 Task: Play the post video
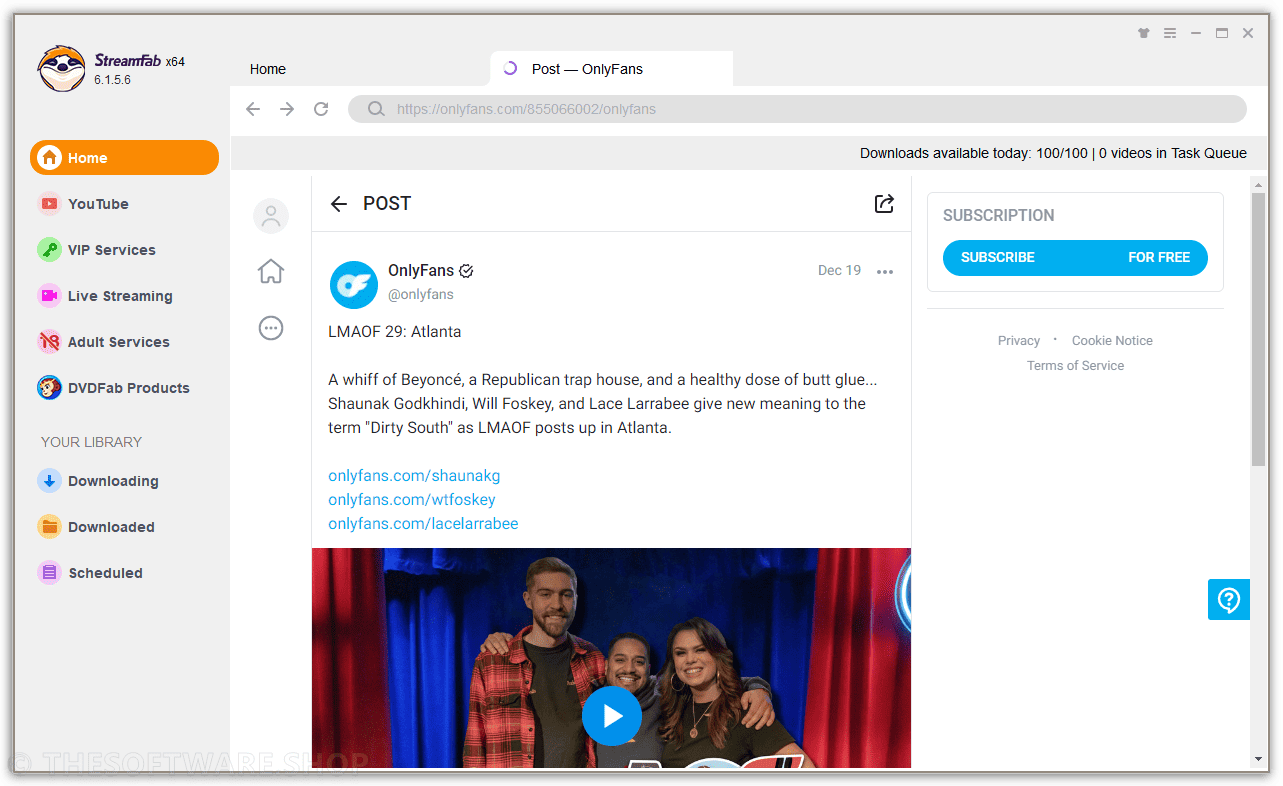[611, 716]
